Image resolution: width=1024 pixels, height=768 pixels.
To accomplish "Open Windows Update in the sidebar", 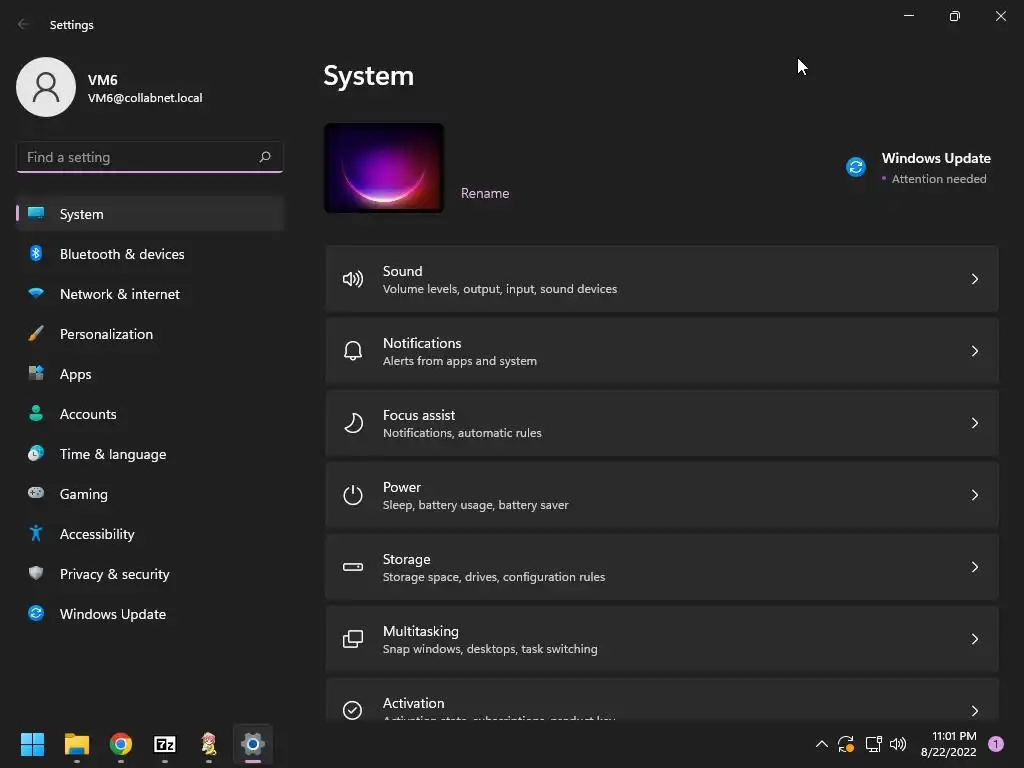I will pyautogui.click(x=150, y=614).
